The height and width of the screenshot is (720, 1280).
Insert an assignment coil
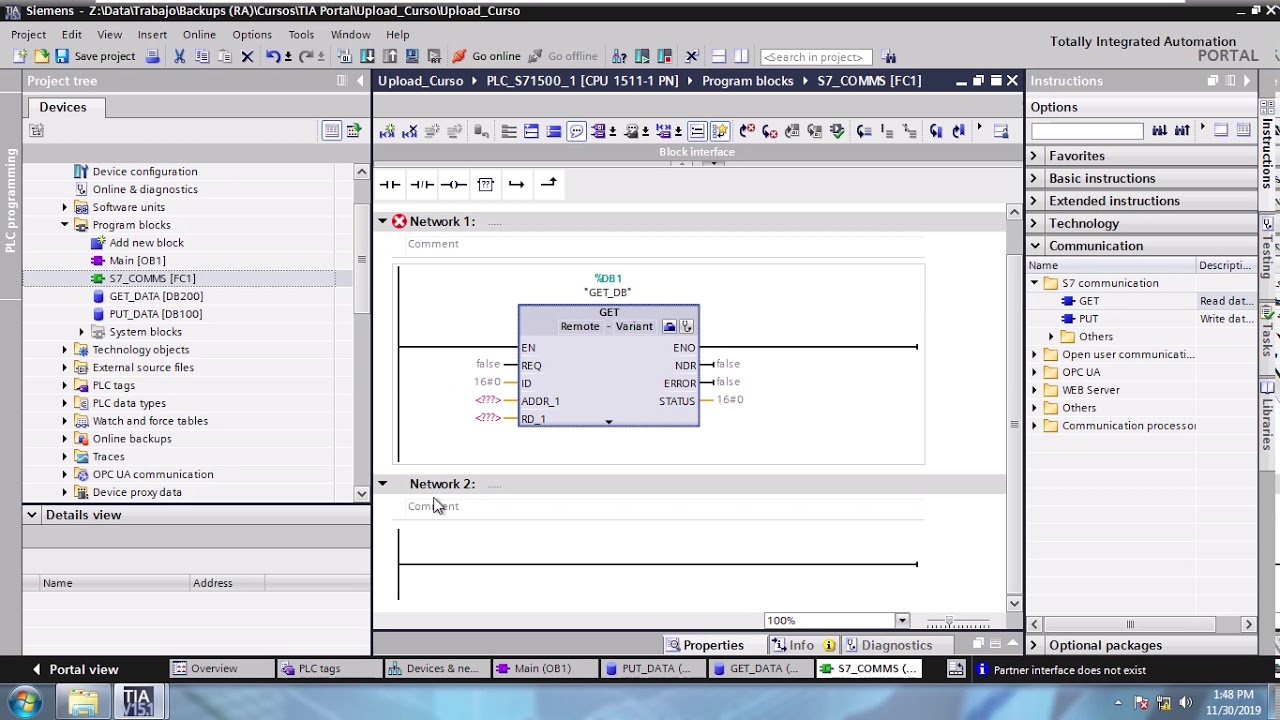[x=454, y=184]
